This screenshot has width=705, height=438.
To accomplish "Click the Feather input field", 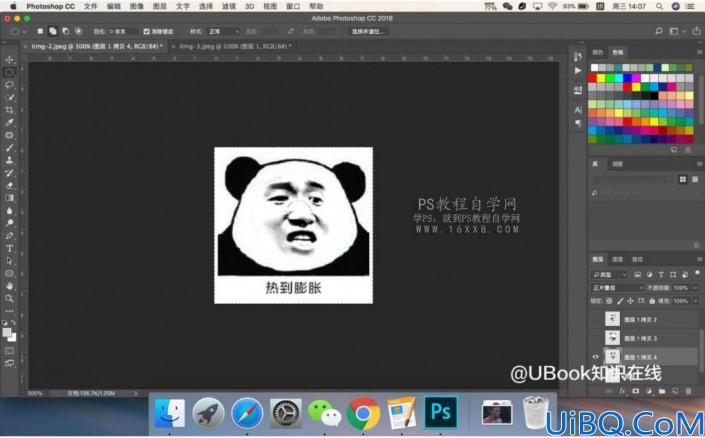I will (x=123, y=31).
